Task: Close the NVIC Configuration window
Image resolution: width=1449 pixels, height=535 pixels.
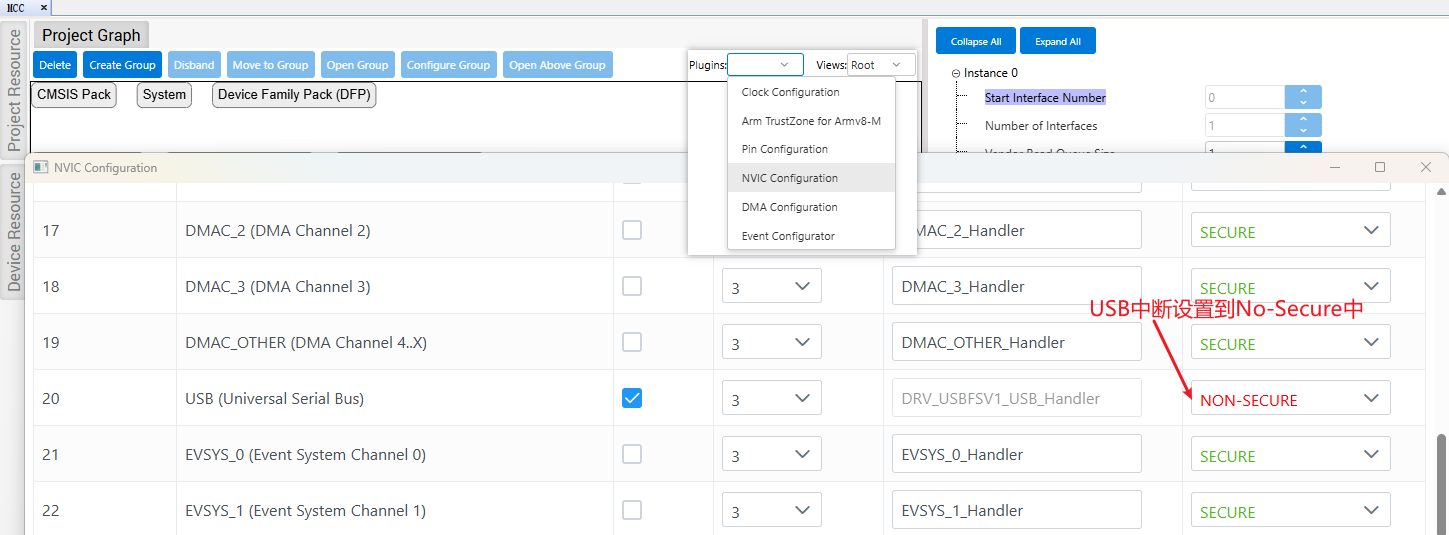Action: tap(1426, 167)
